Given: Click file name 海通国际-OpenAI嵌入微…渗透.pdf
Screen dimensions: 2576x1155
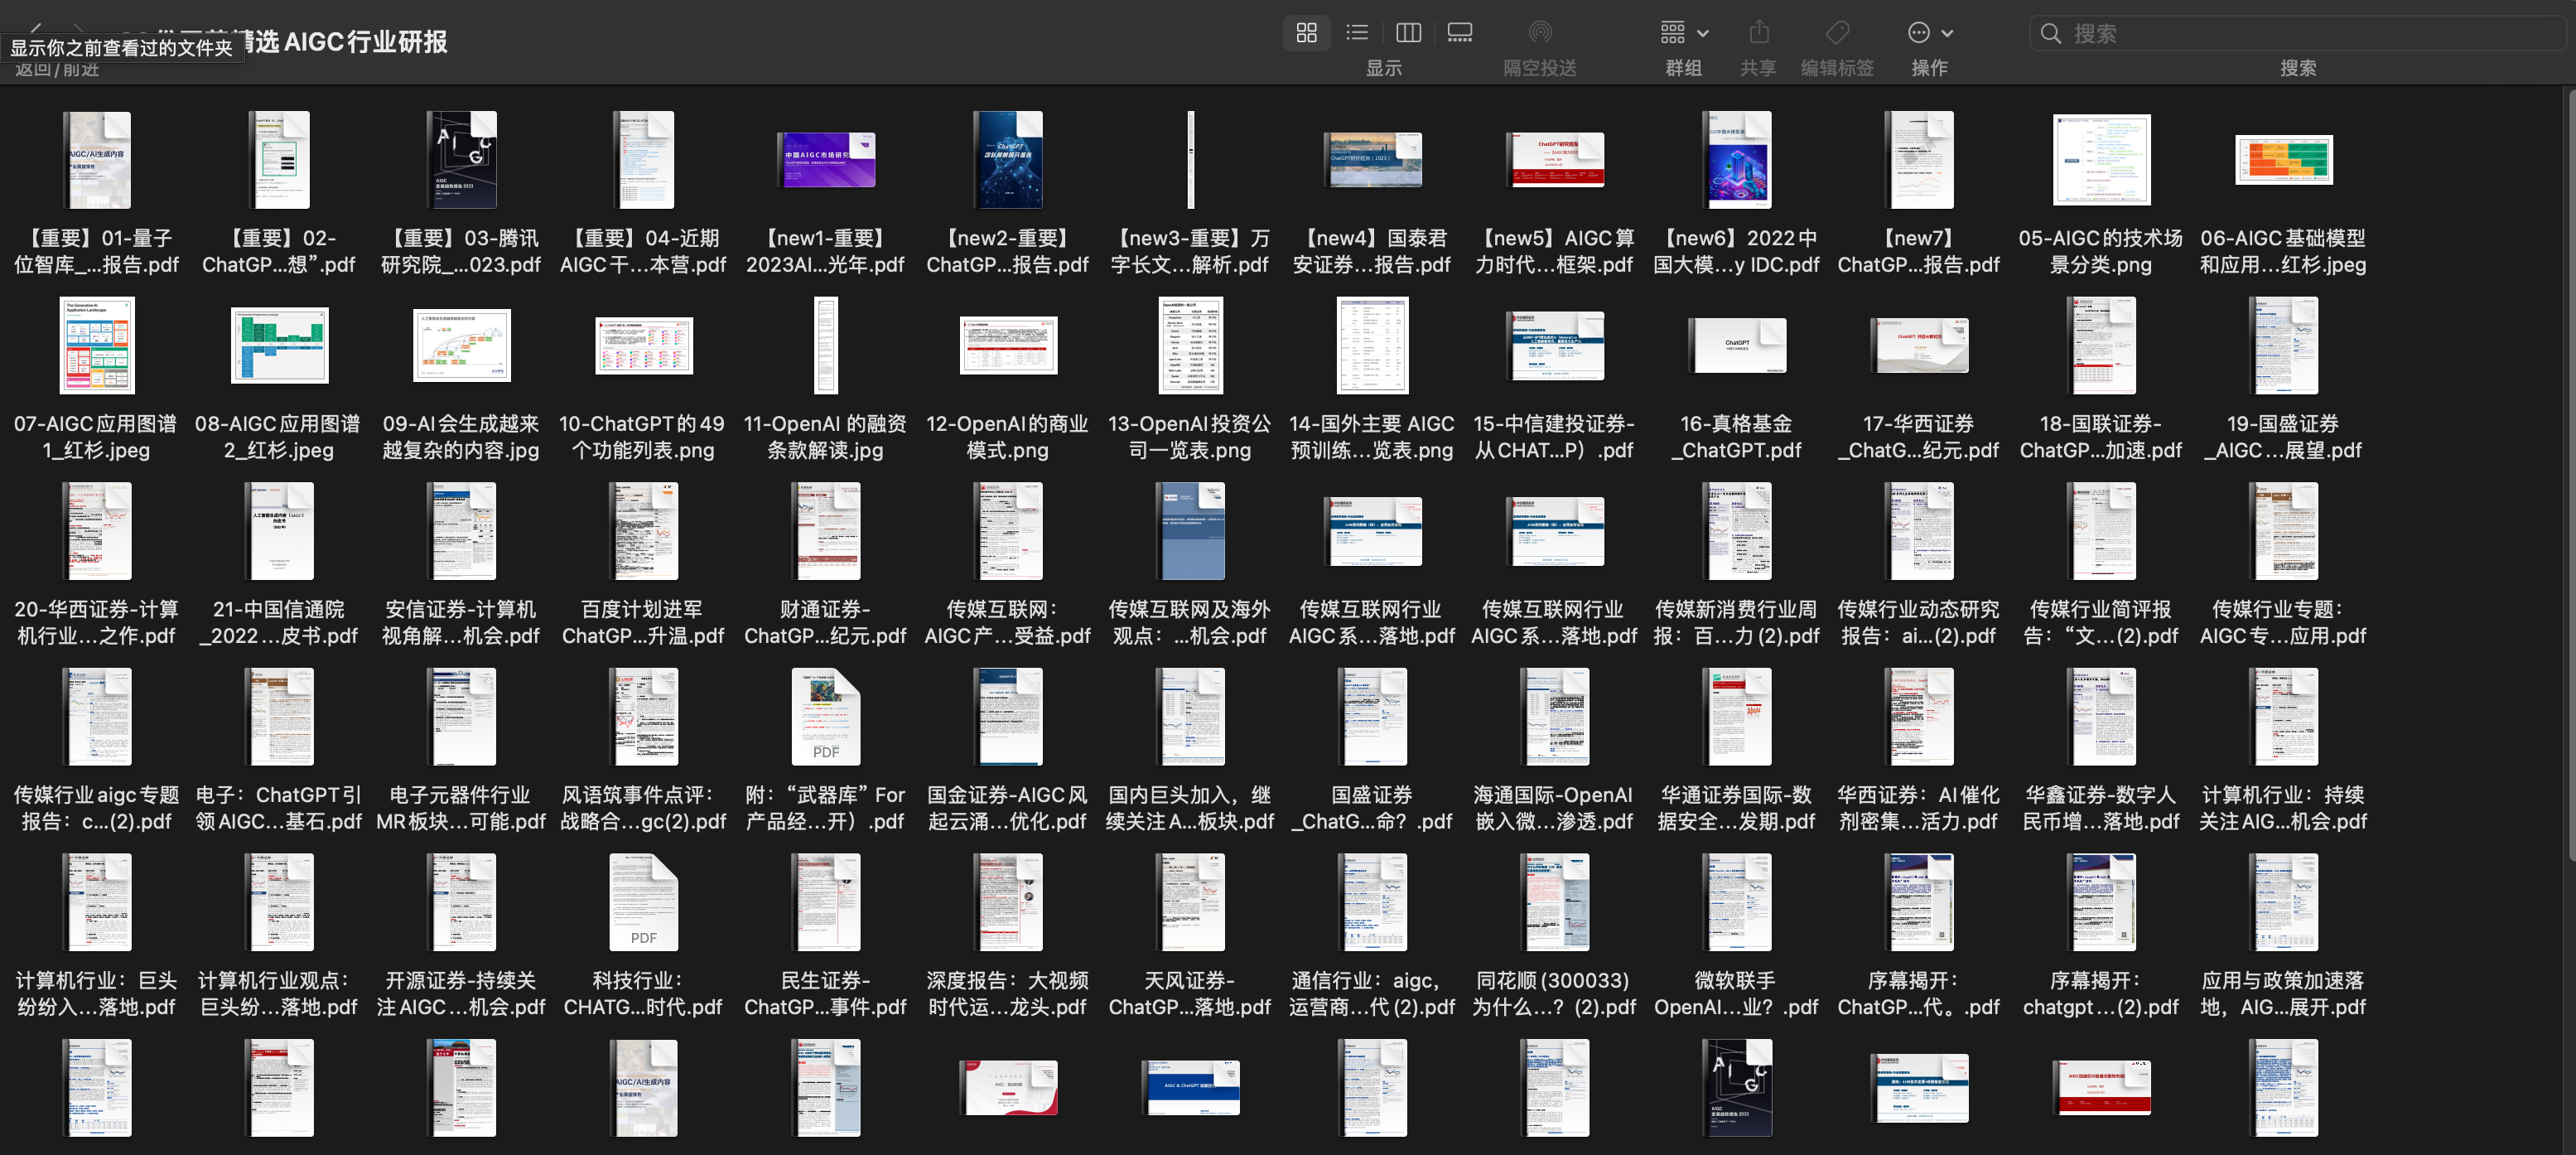Looking at the screenshot, I should [1554, 808].
